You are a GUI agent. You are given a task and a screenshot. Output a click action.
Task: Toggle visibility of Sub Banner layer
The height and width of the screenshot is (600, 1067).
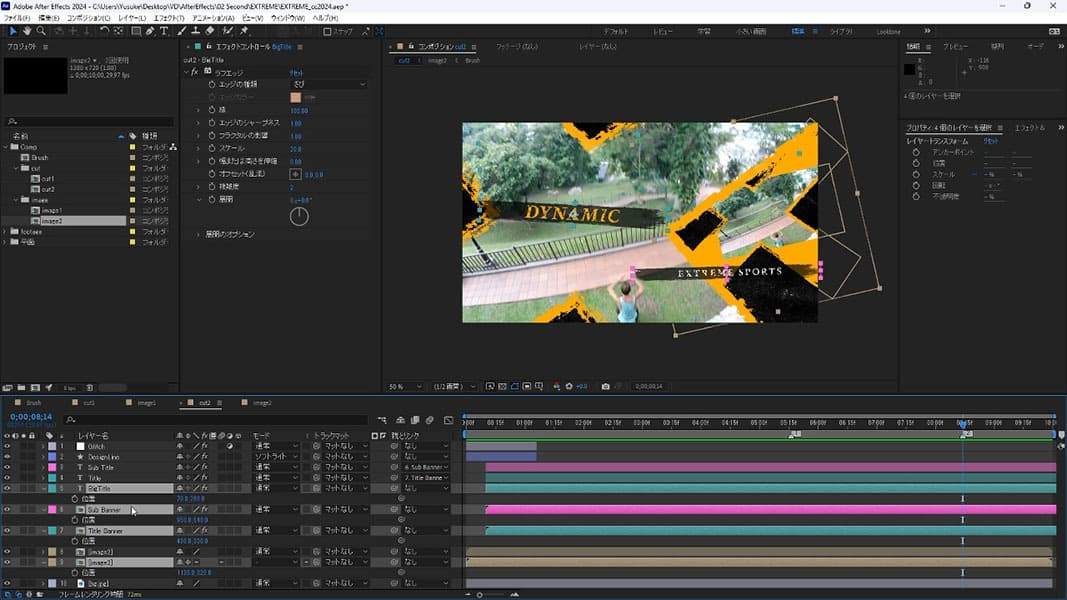[x=7, y=509]
